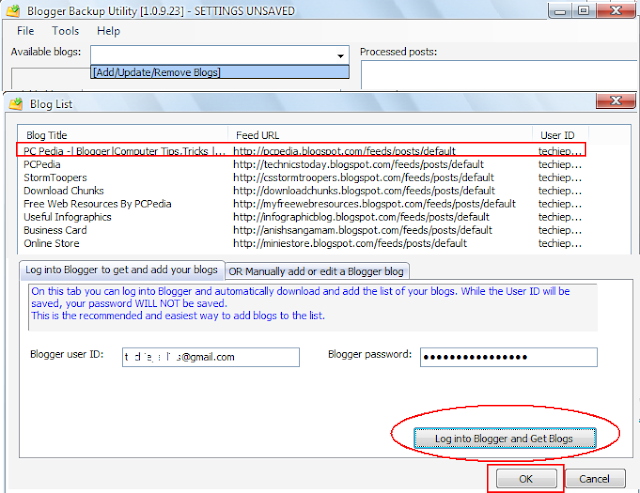Switch to Log into Blogger tab

(x=122, y=270)
